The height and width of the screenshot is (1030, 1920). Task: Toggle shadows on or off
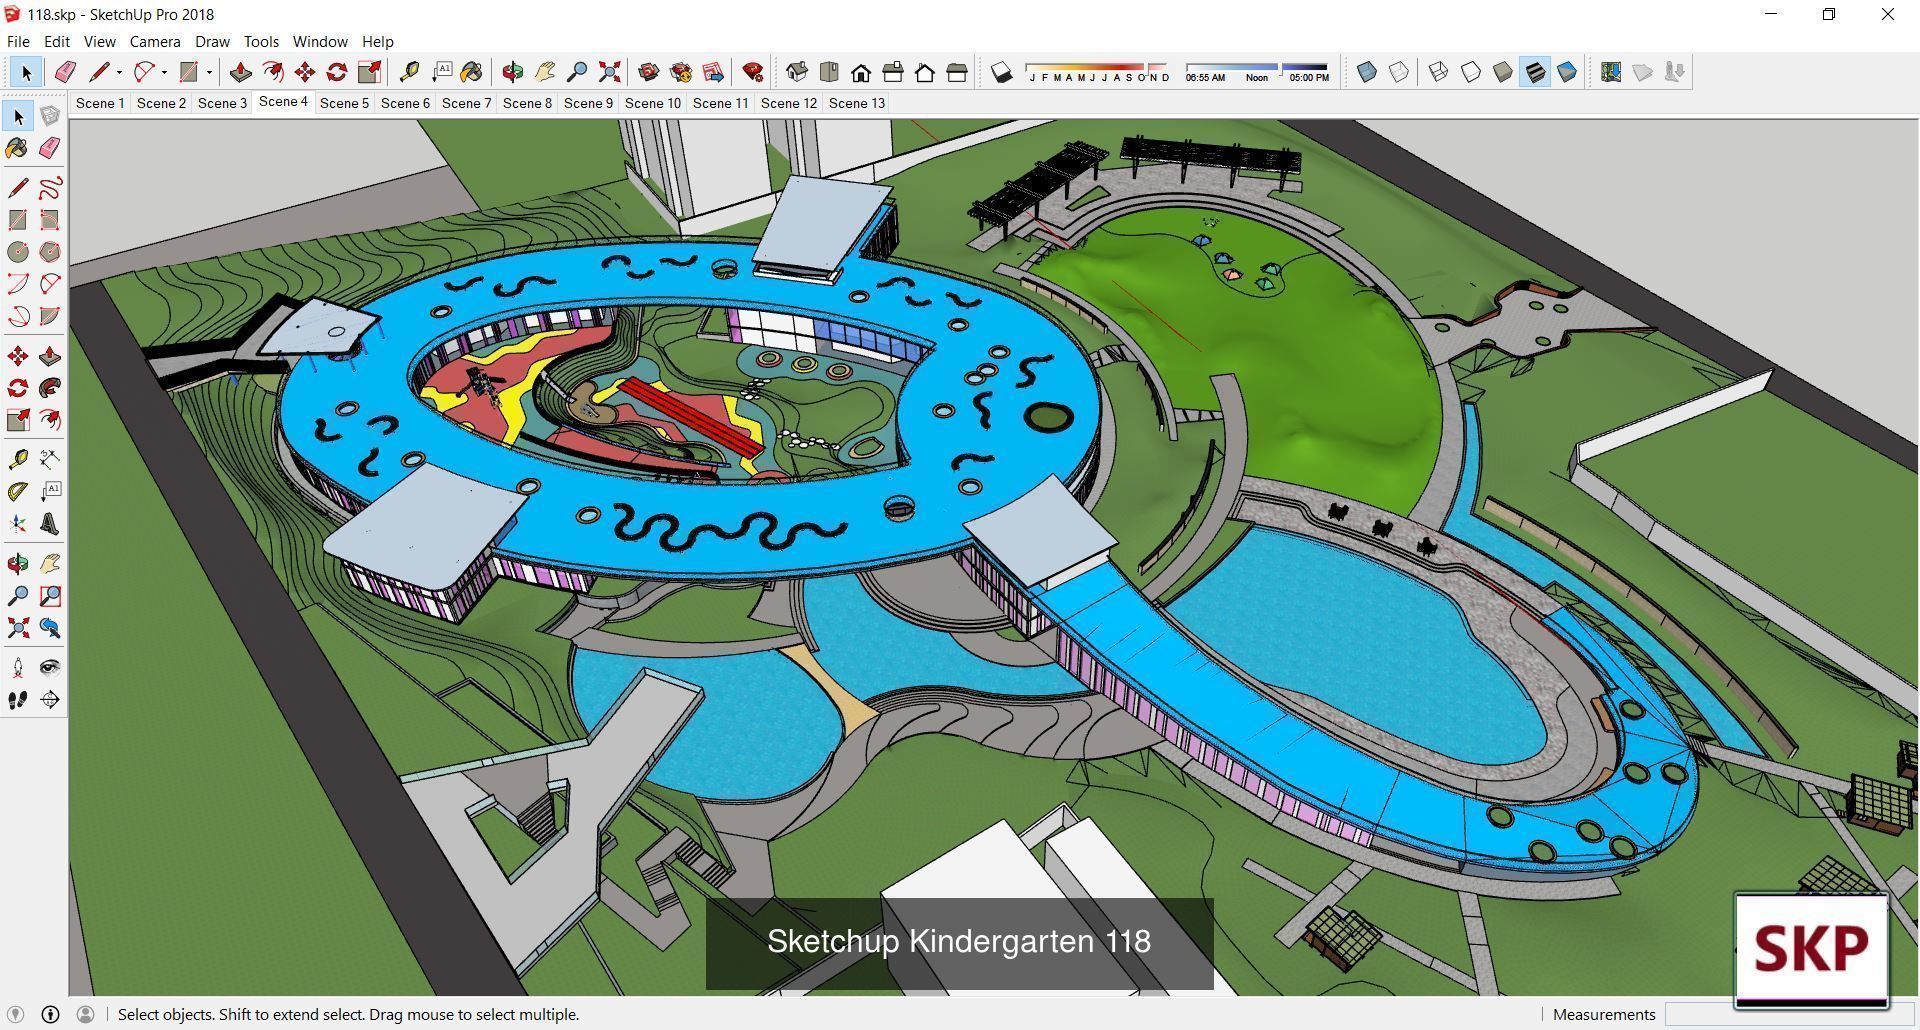pyautogui.click(x=1001, y=72)
